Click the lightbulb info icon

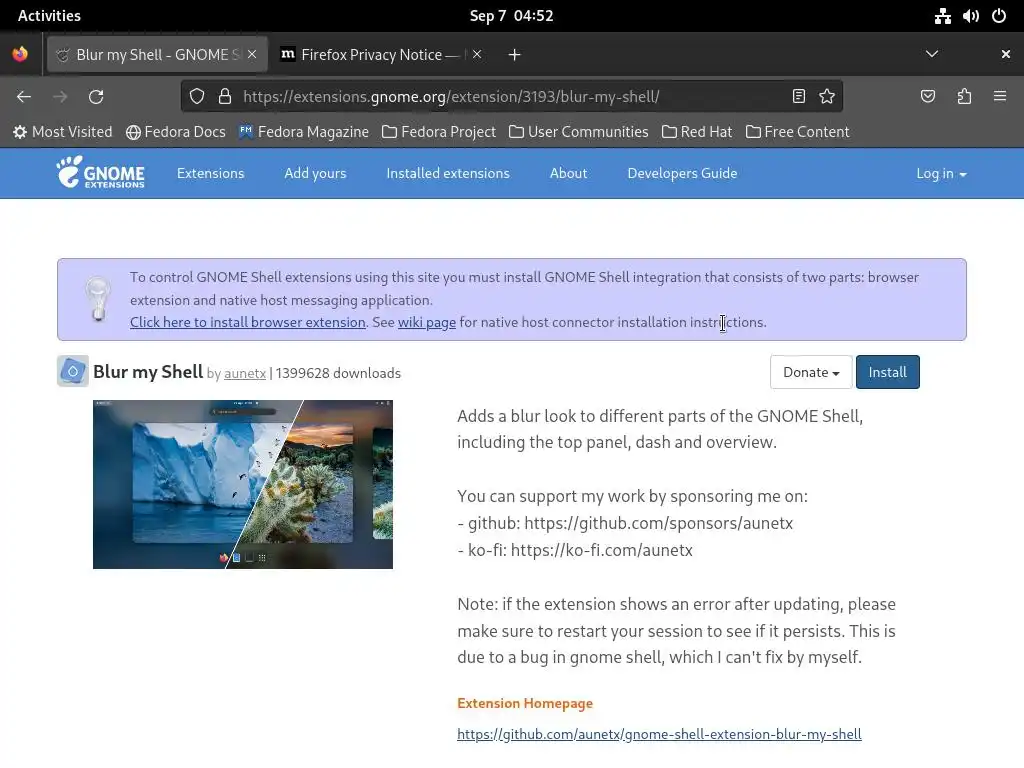tap(98, 298)
